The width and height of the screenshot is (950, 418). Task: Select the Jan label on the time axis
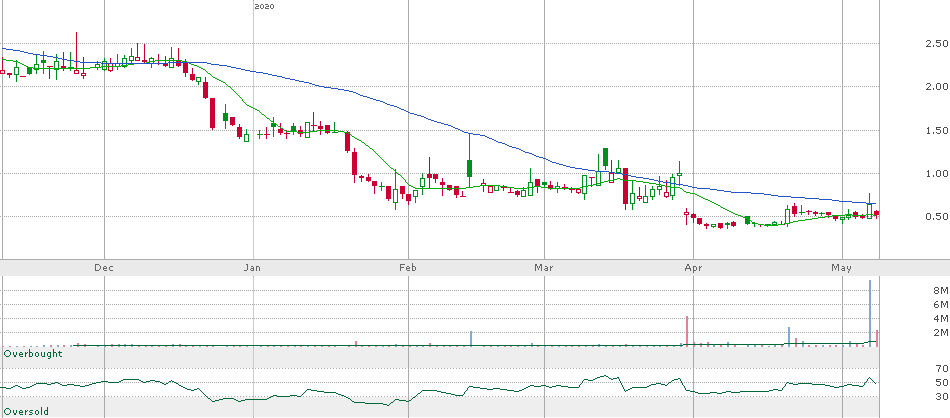pos(253,267)
